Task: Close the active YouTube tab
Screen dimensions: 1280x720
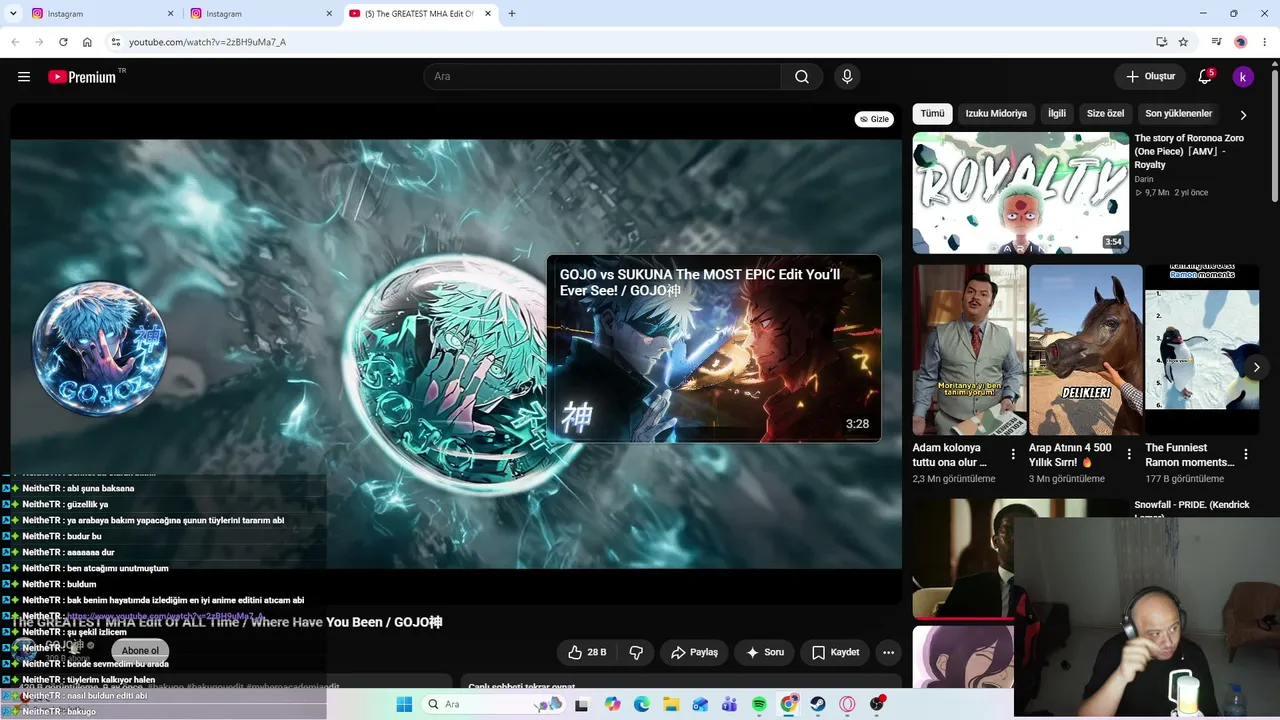Action: point(488,14)
